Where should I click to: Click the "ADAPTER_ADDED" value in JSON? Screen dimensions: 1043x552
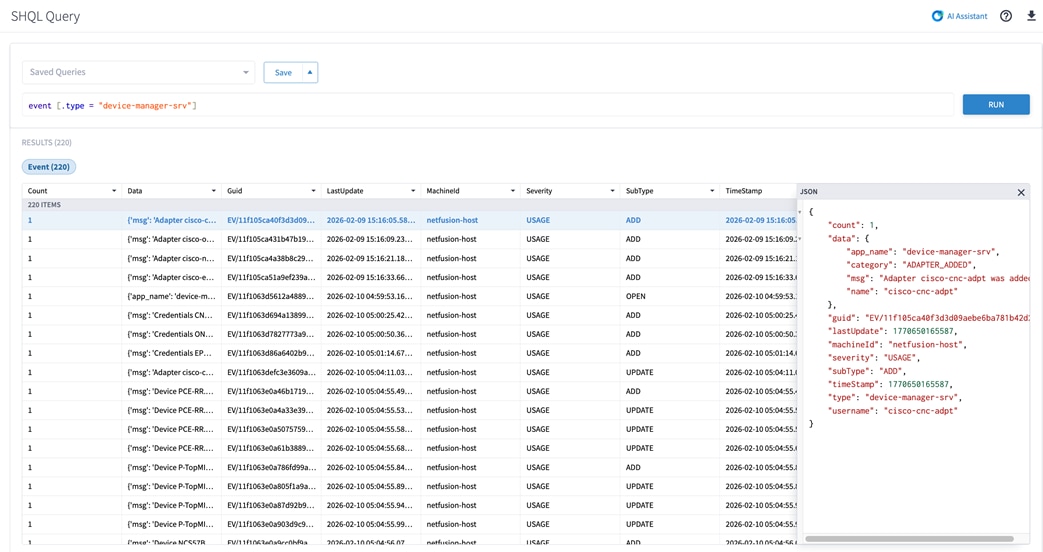(x=937, y=265)
